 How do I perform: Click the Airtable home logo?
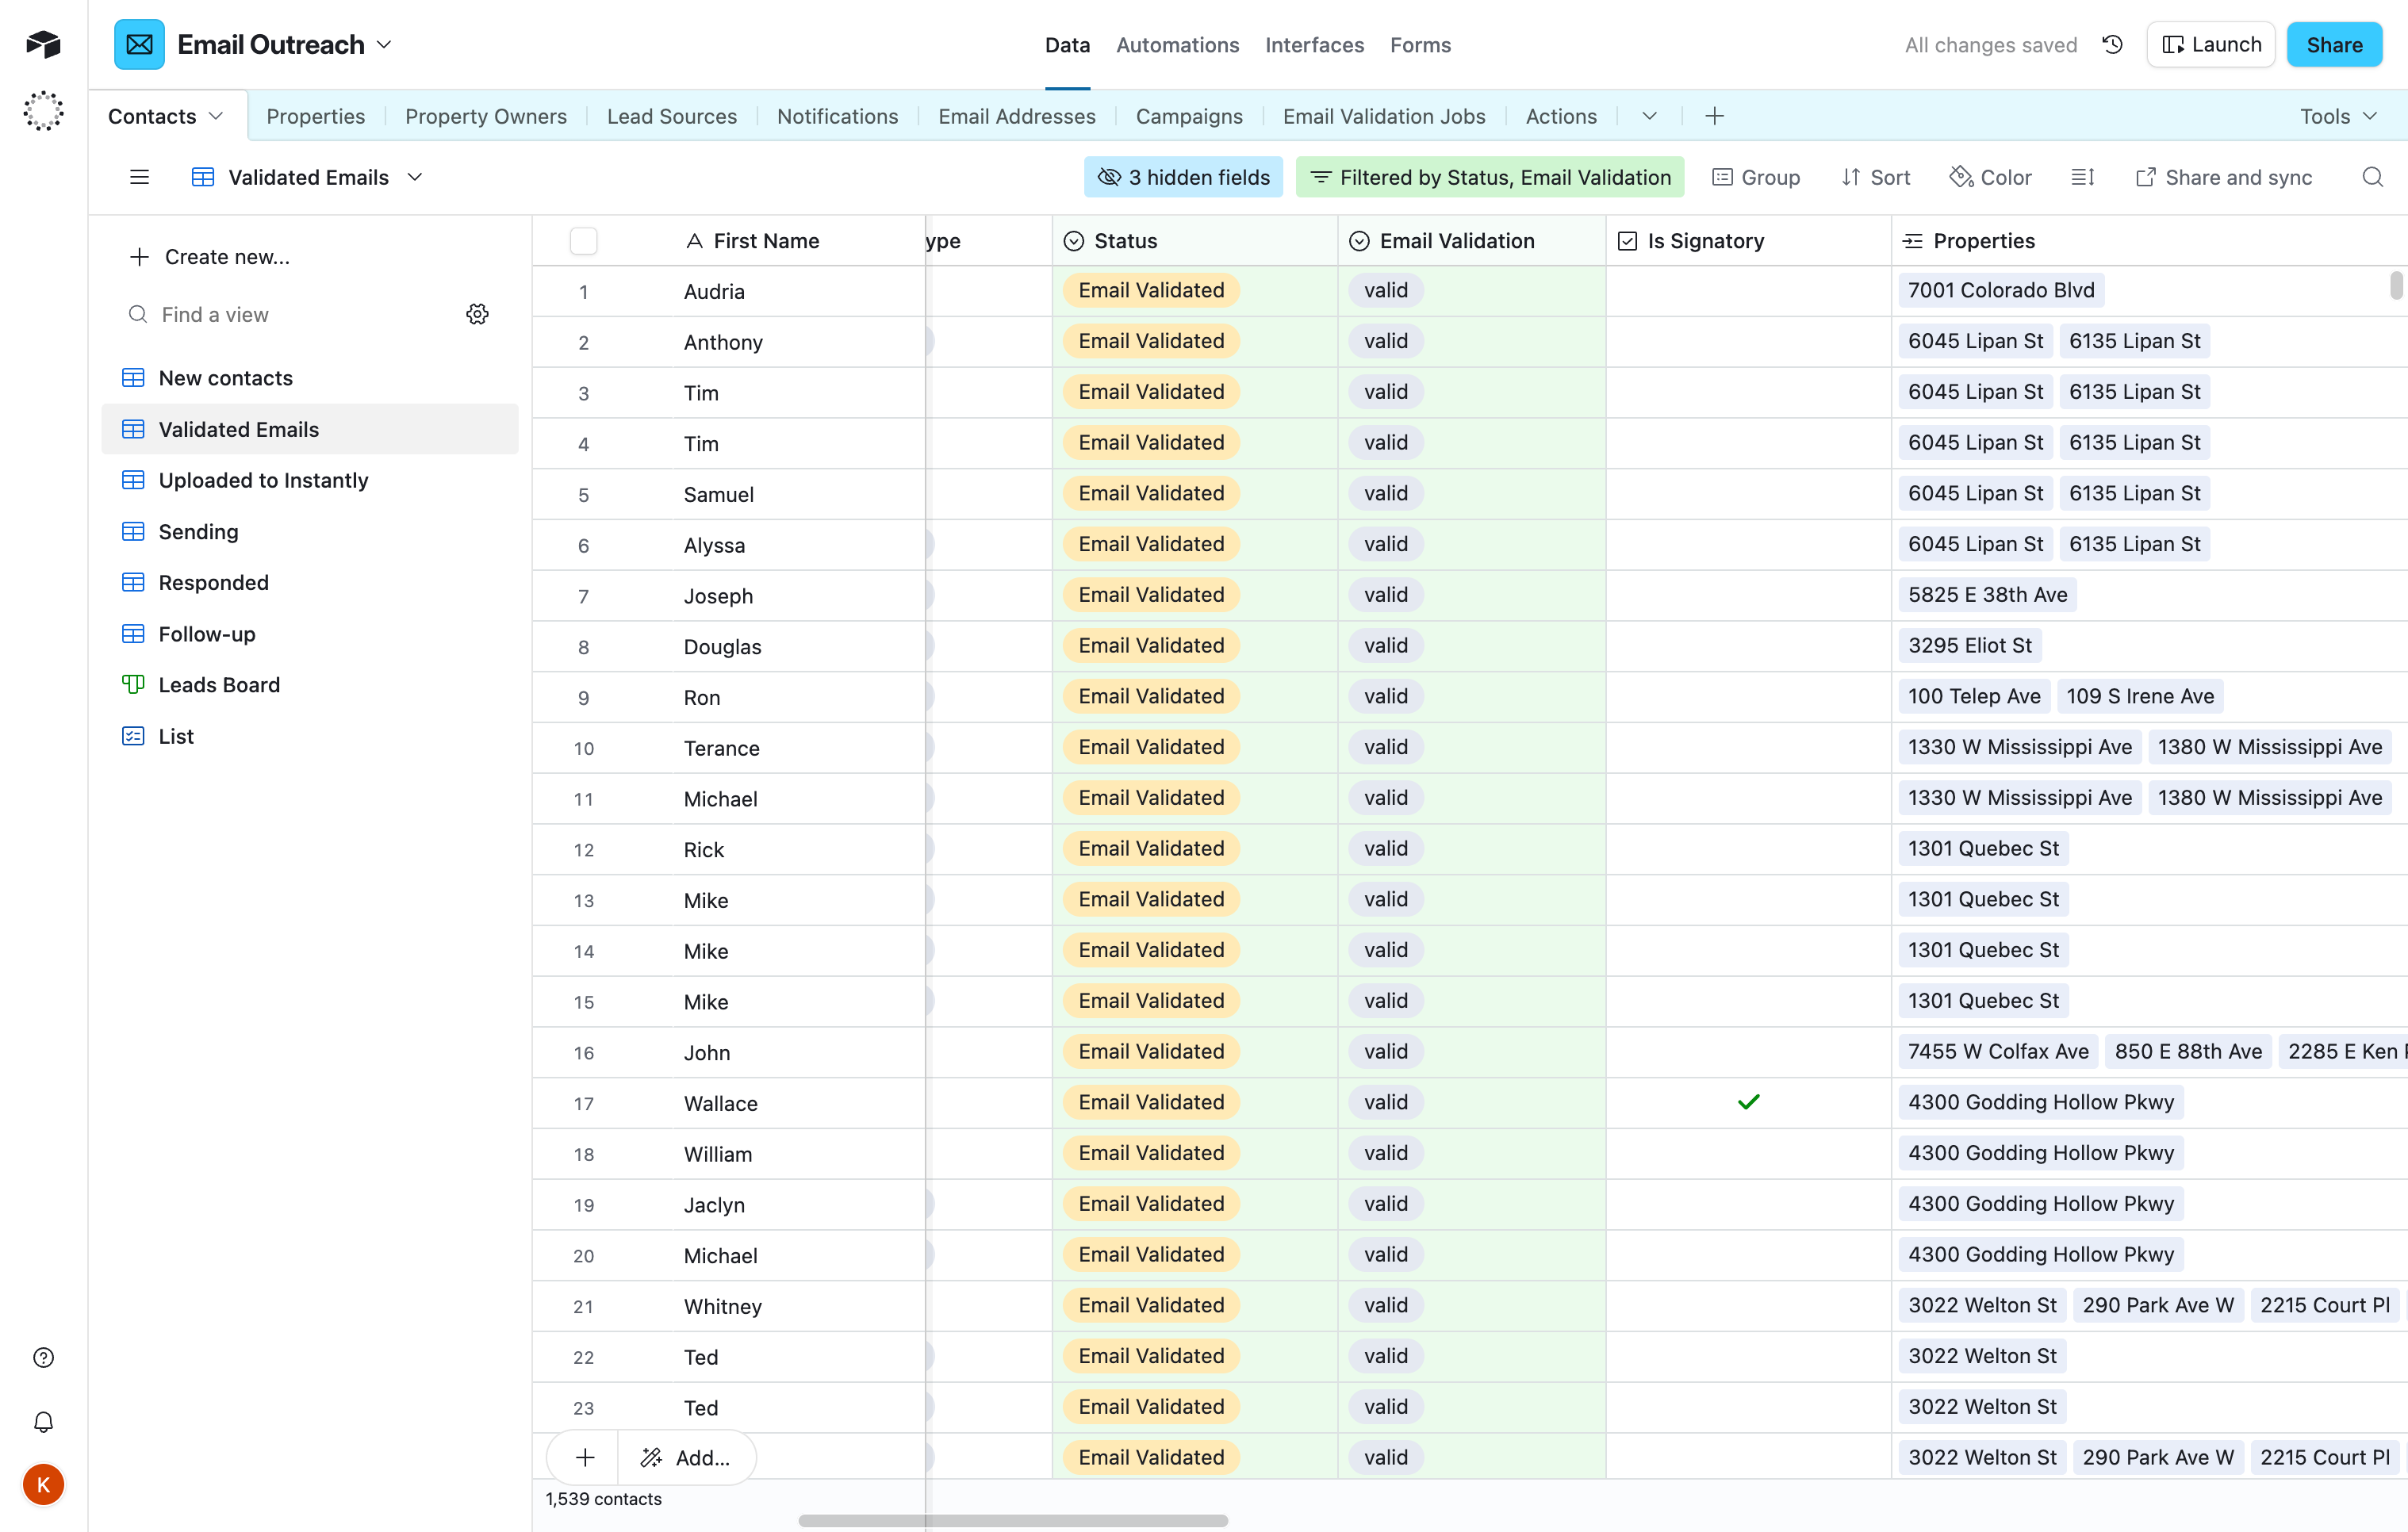tap(43, 44)
